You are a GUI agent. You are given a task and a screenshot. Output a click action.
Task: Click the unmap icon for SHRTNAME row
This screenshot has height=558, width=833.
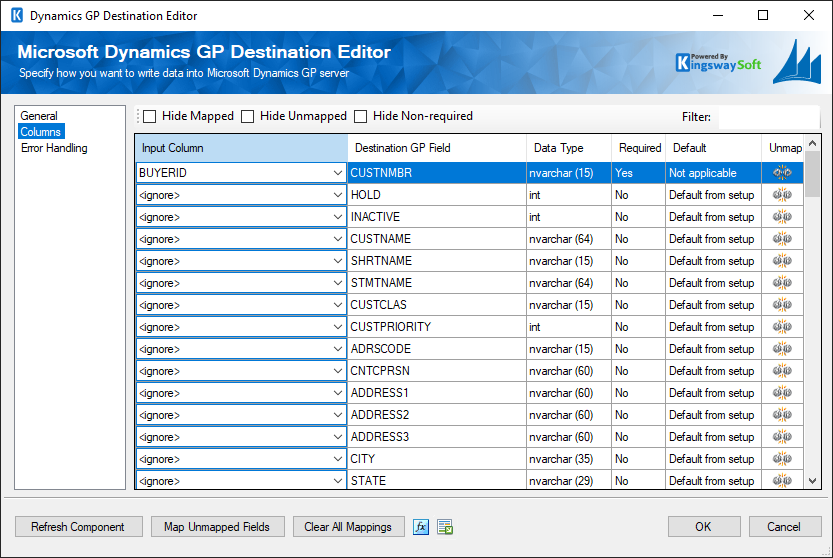pyautogui.click(x=782, y=261)
